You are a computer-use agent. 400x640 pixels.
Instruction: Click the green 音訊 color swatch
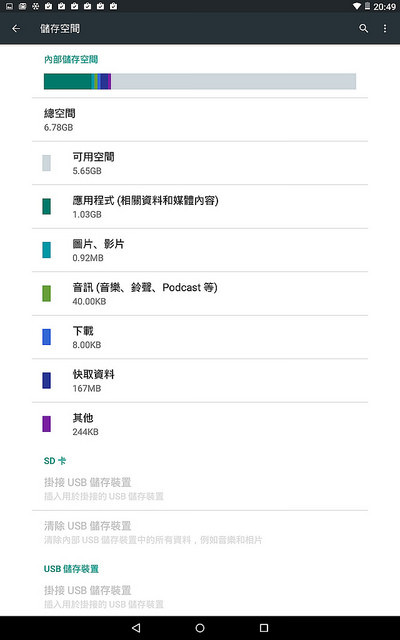point(47,293)
